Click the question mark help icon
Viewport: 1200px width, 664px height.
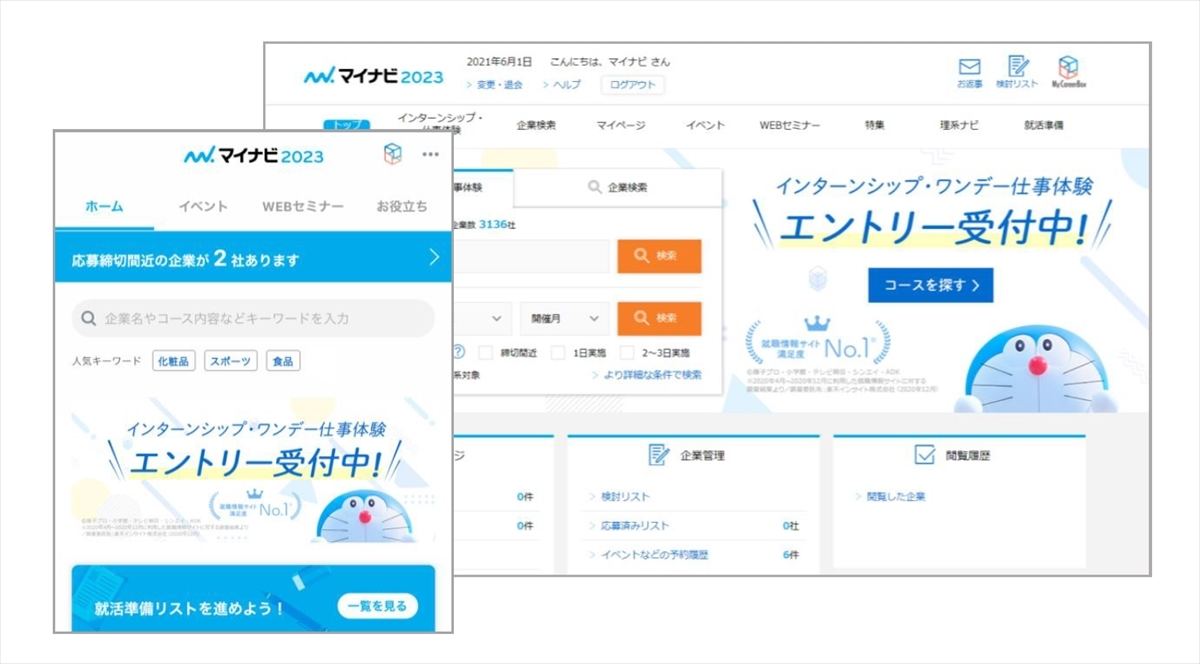[x=458, y=352]
